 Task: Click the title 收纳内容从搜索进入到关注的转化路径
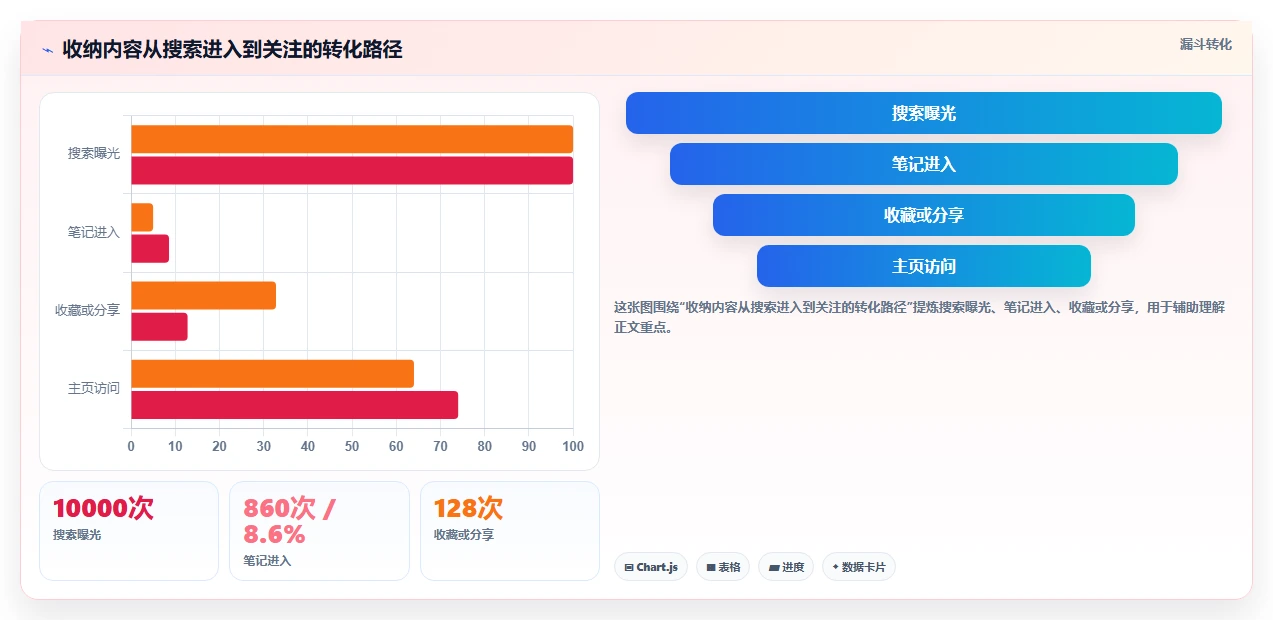click(x=232, y=49)
